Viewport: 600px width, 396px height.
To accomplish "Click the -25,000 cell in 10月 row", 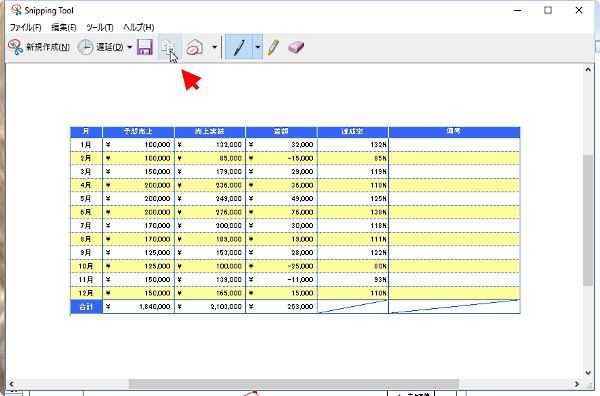I will coord(282,266).
